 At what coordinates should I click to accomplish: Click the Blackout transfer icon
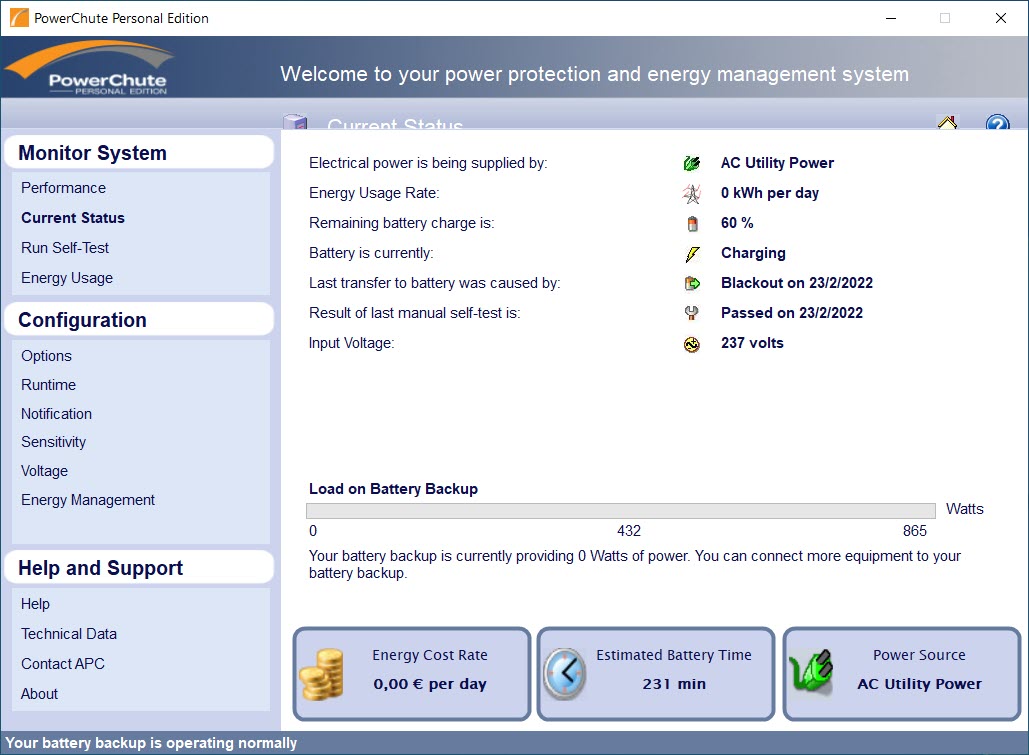(x=692, y=283)
